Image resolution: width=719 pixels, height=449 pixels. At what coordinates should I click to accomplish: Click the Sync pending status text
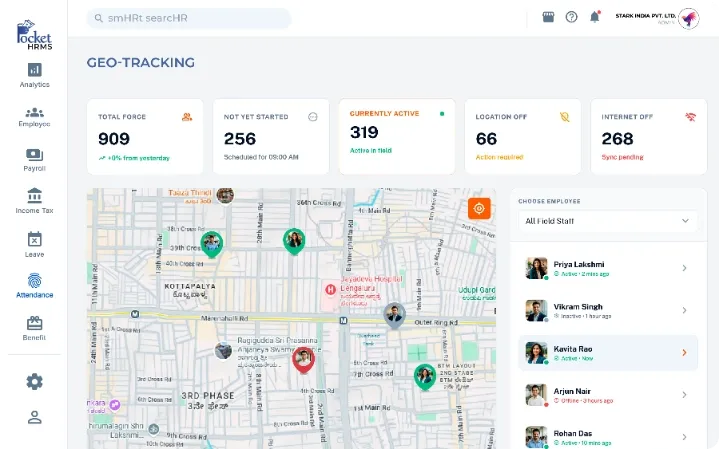tap(622, 157)
